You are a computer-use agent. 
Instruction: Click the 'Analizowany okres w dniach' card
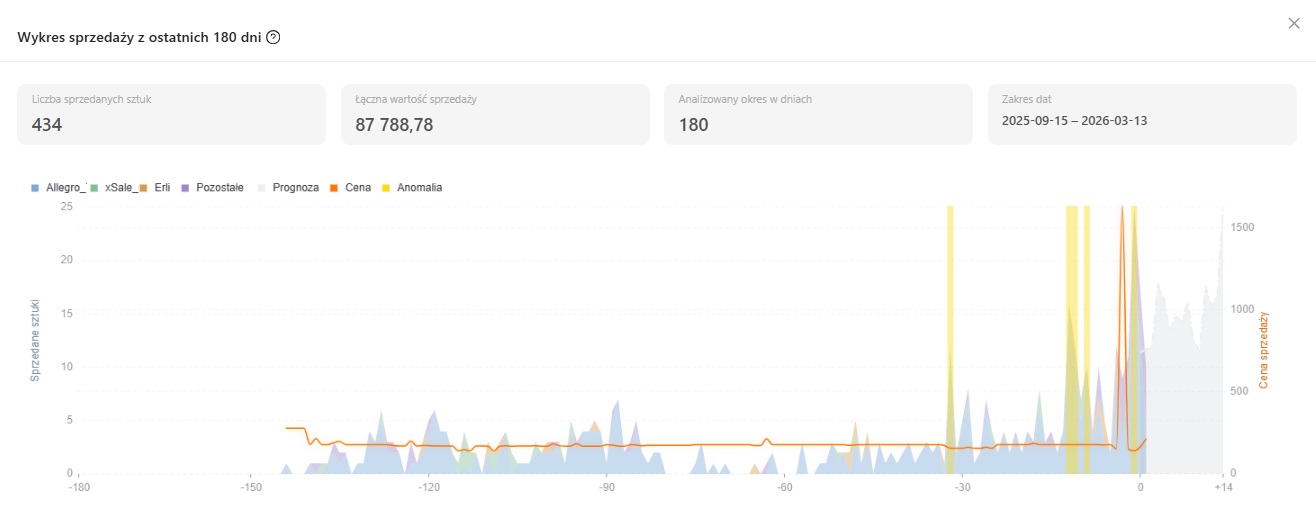coord(818,114)
